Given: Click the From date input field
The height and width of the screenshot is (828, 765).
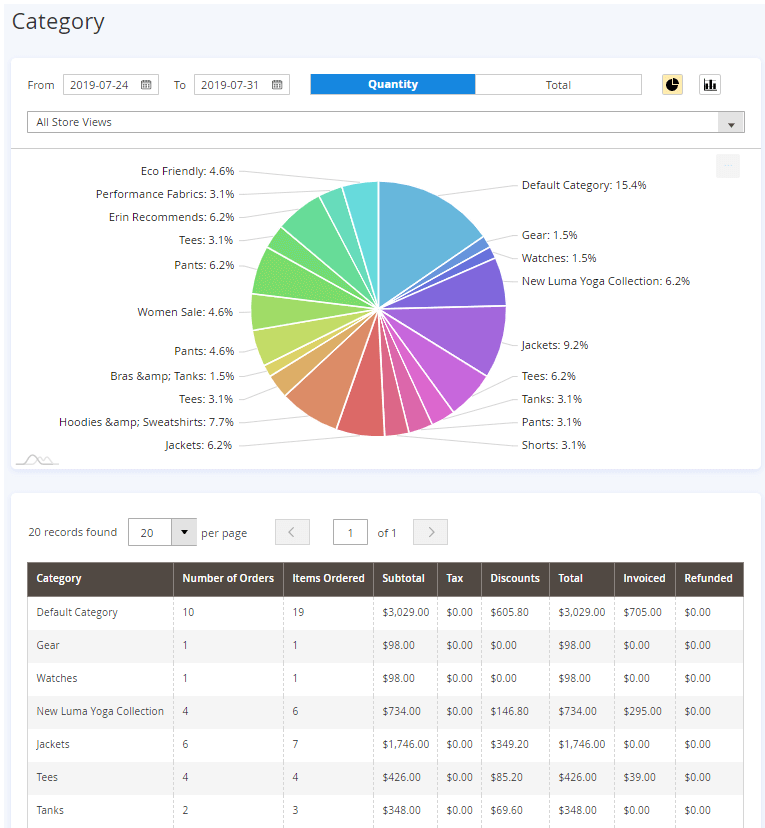Looking at the screenshot, I should pos(100,85).
